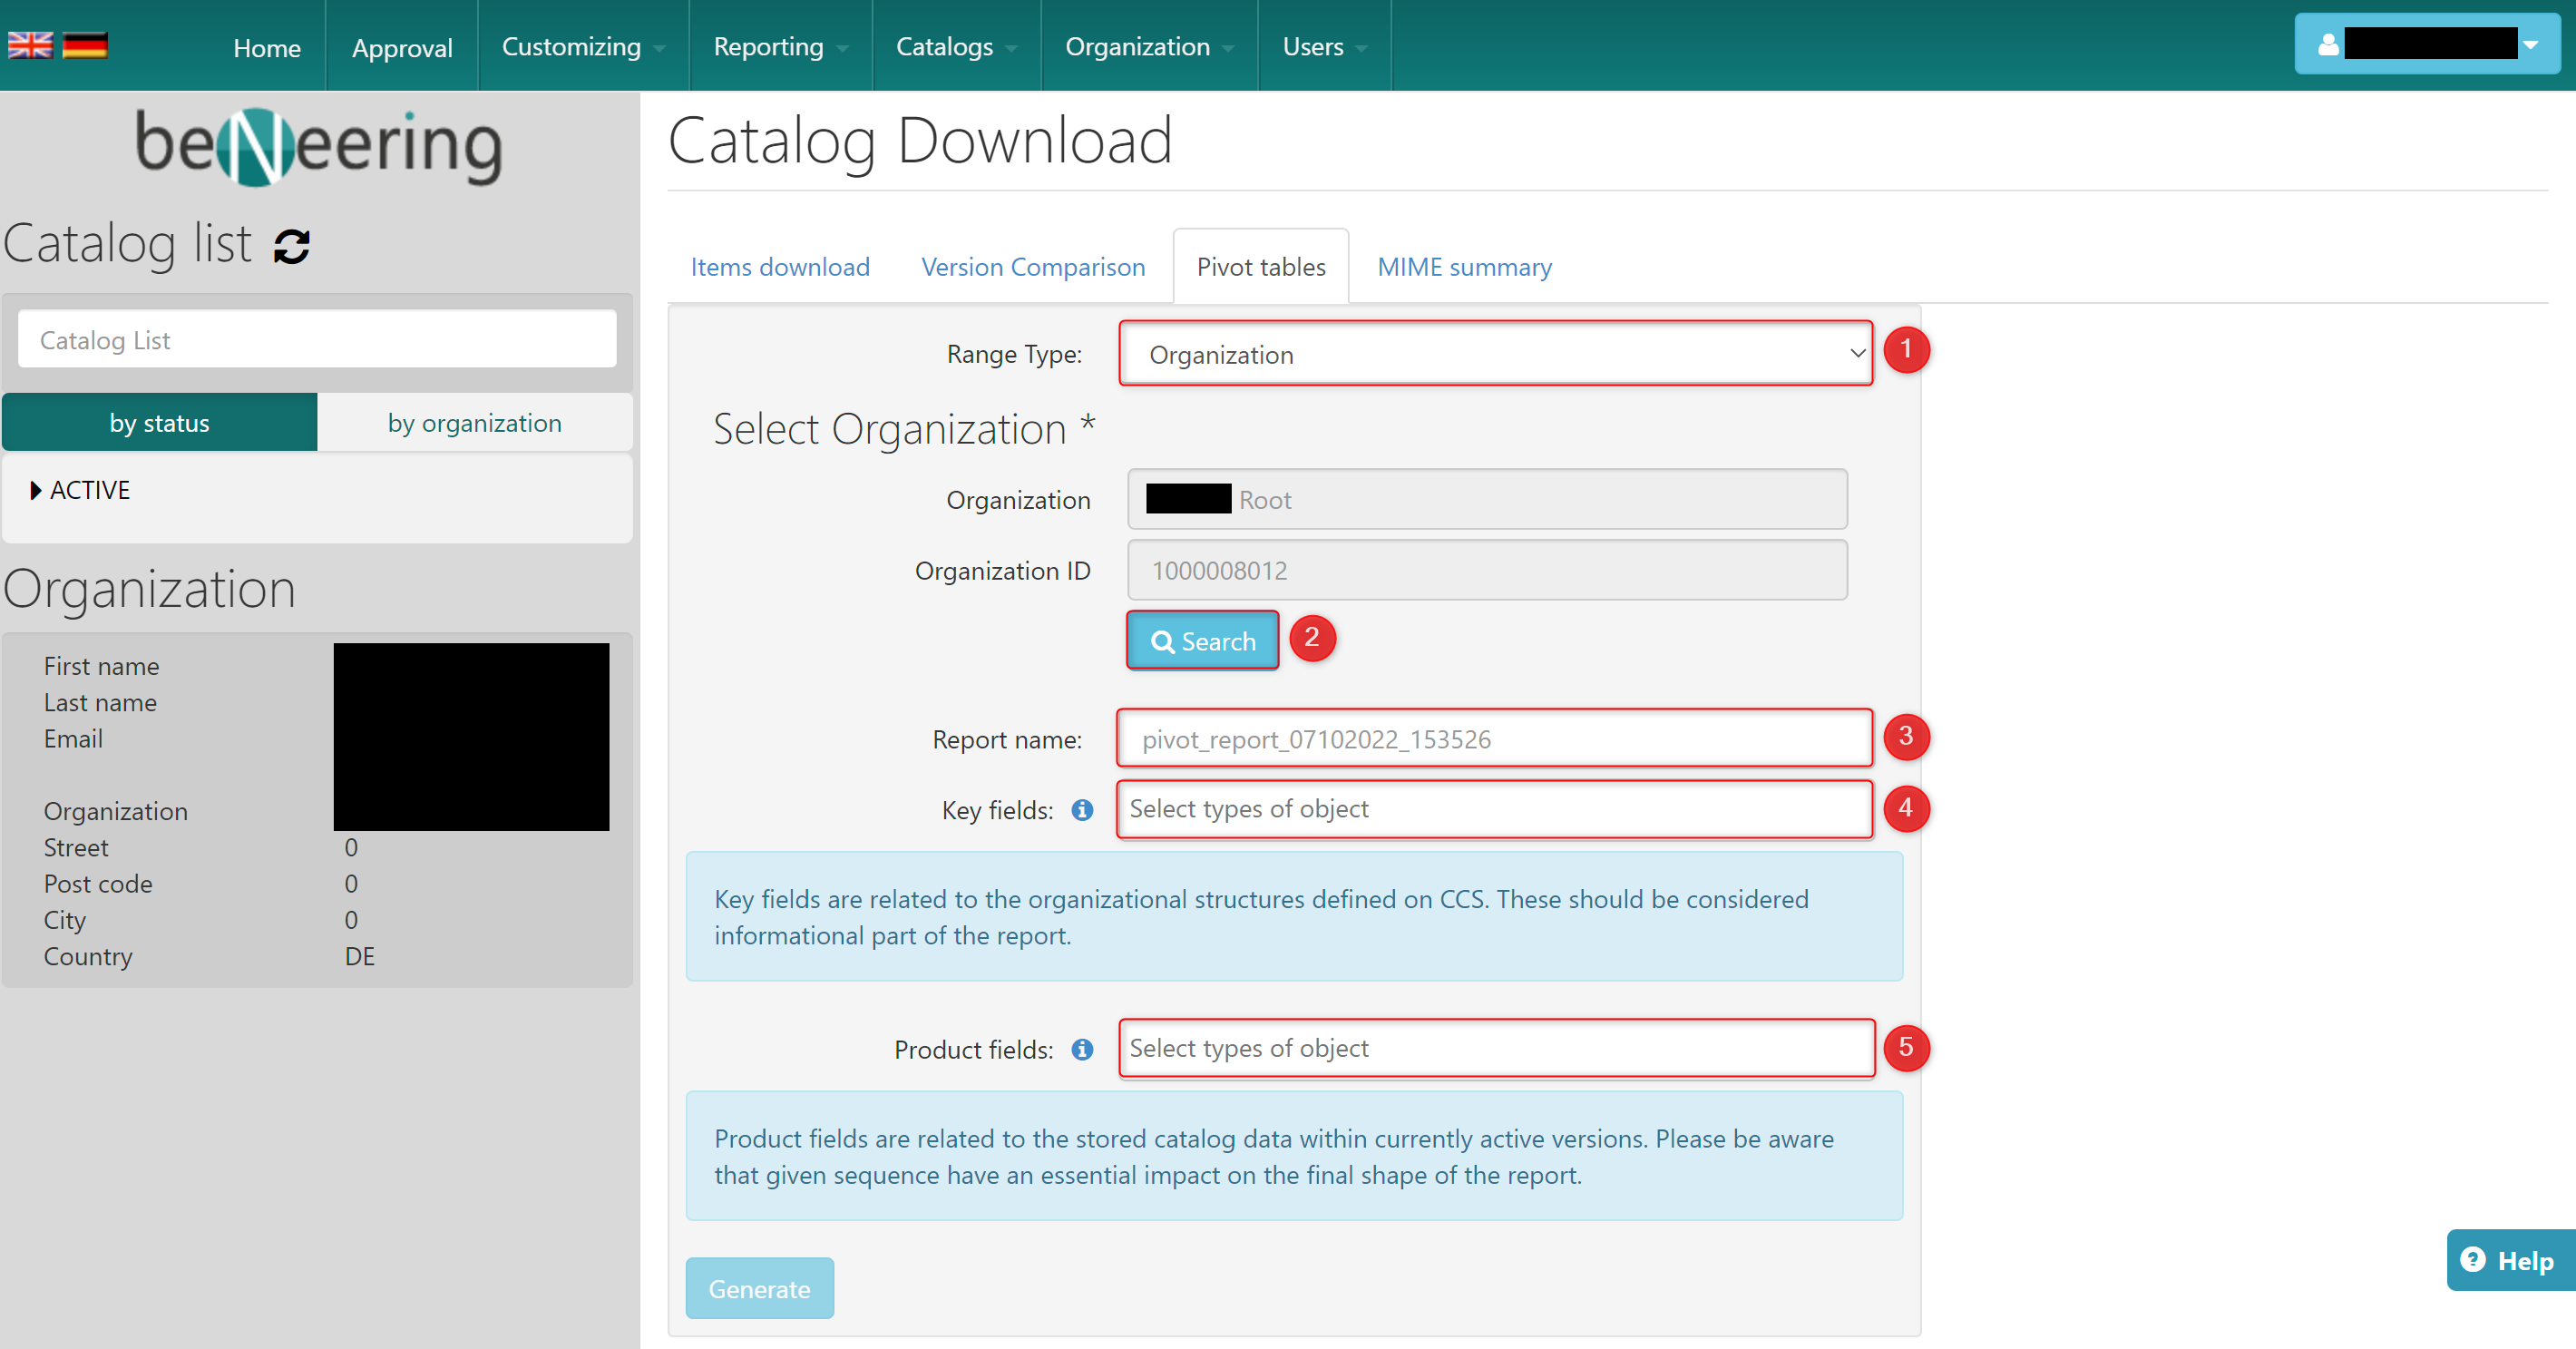2576x1349 pixels.
Task: Expand the ACTIVE catalog group
Action: [80, 490]
